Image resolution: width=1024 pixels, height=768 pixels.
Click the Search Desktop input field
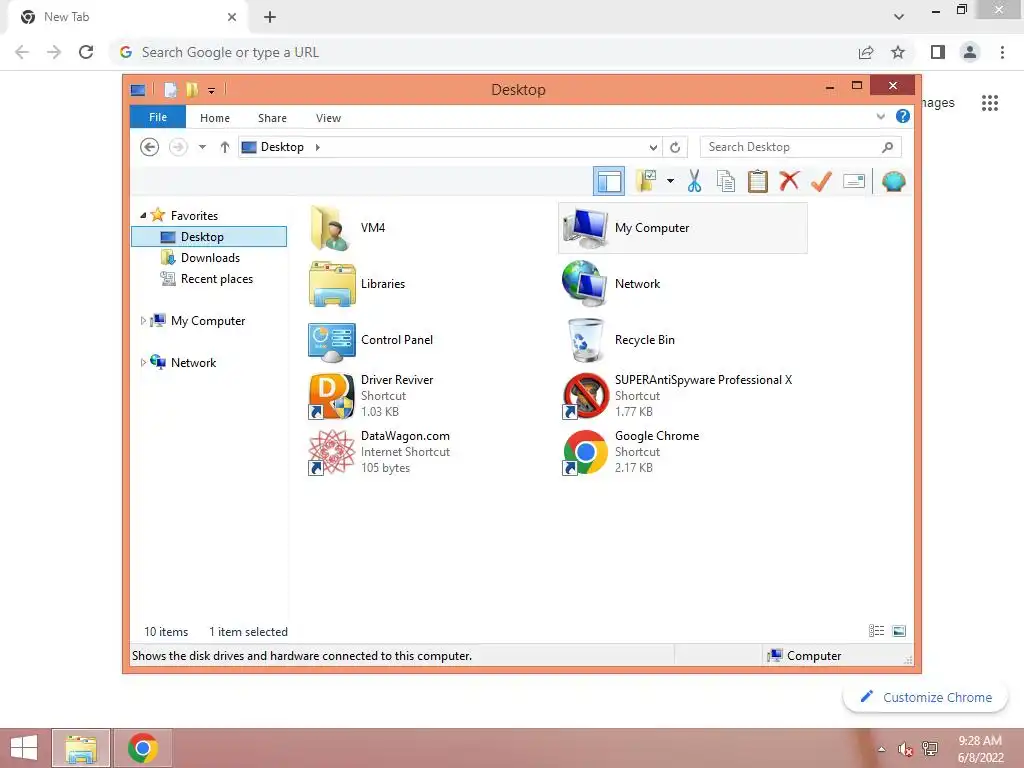coord(800,147)
